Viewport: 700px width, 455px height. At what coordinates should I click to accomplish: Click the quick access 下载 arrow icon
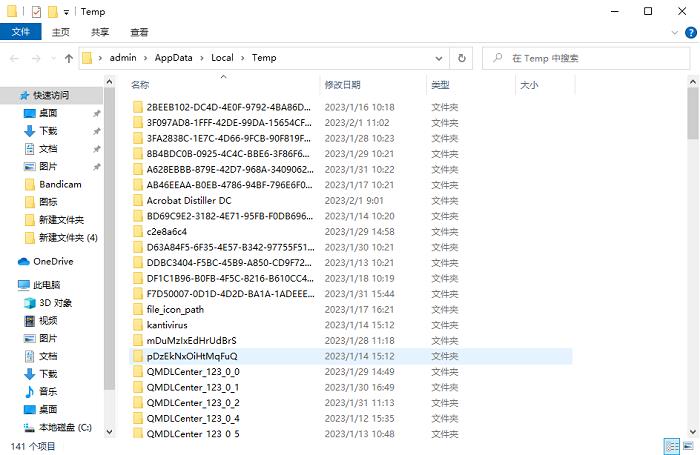[x=29, y=131]
